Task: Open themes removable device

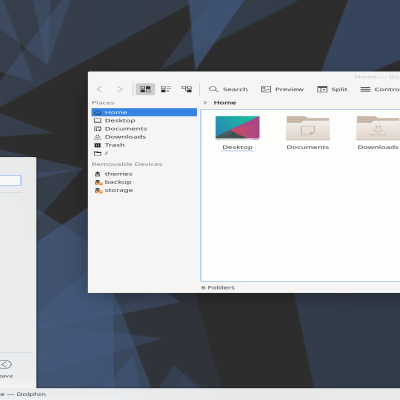Action: [144, 174]
